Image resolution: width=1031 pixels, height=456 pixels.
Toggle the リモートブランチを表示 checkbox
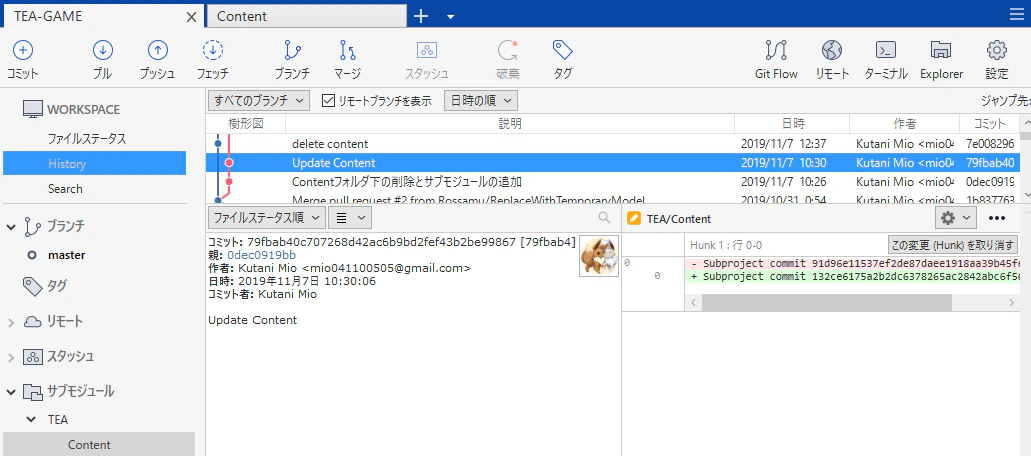click(329, 101)
